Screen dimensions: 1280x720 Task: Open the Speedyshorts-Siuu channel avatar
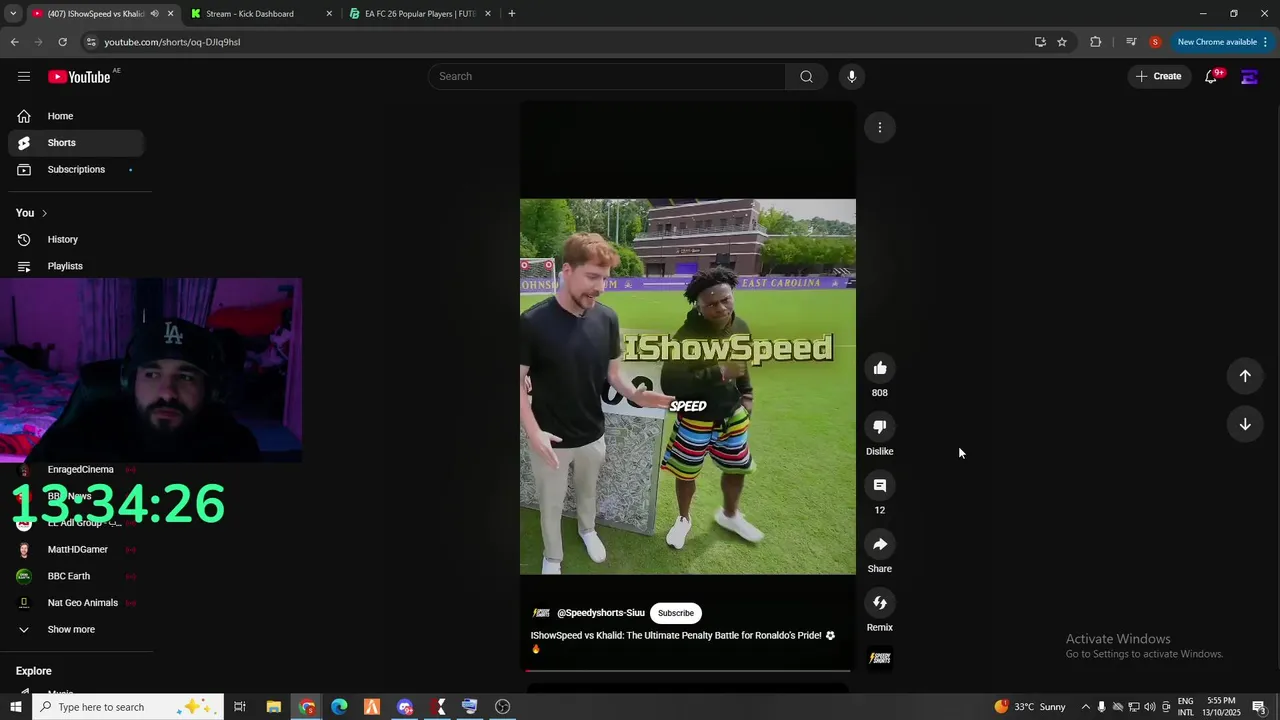point(541,613)
